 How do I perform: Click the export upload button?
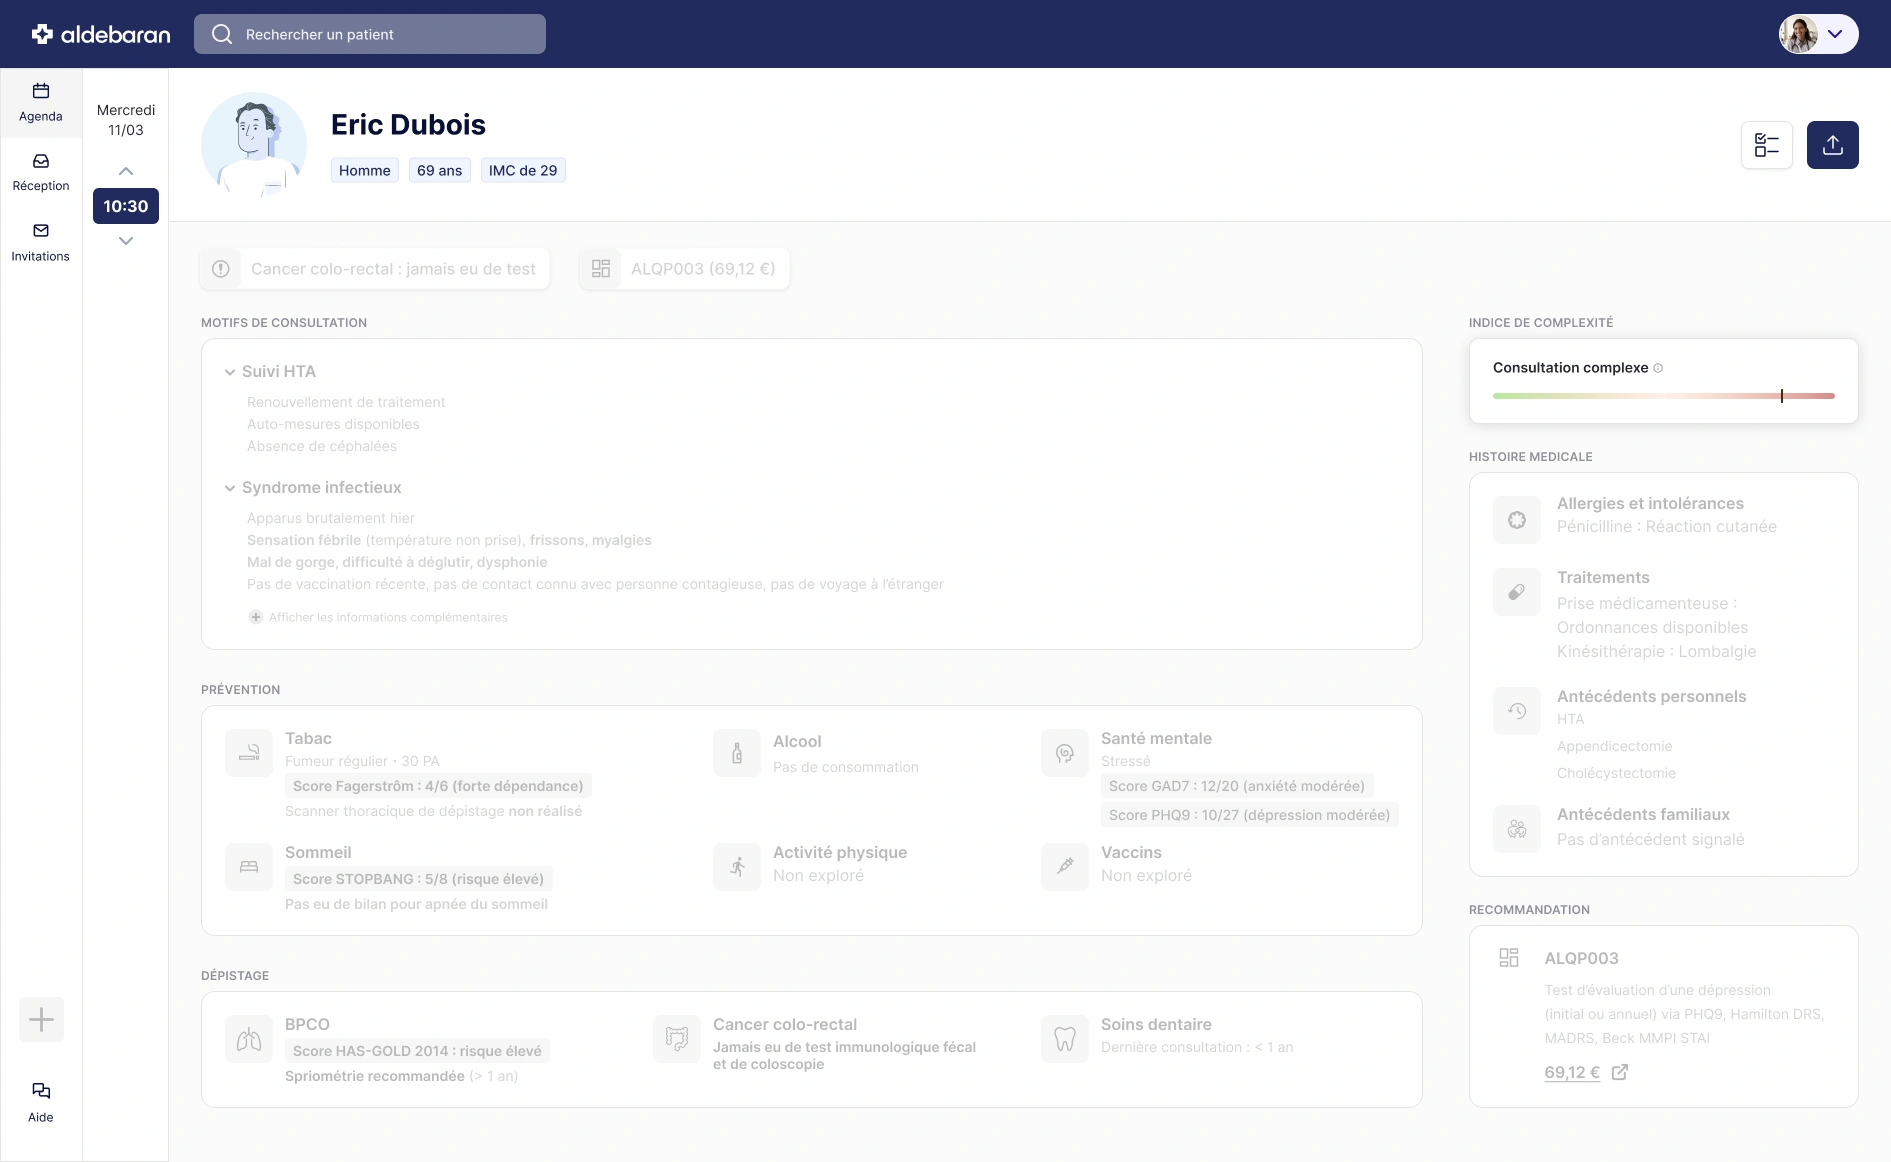[1833, 145]
